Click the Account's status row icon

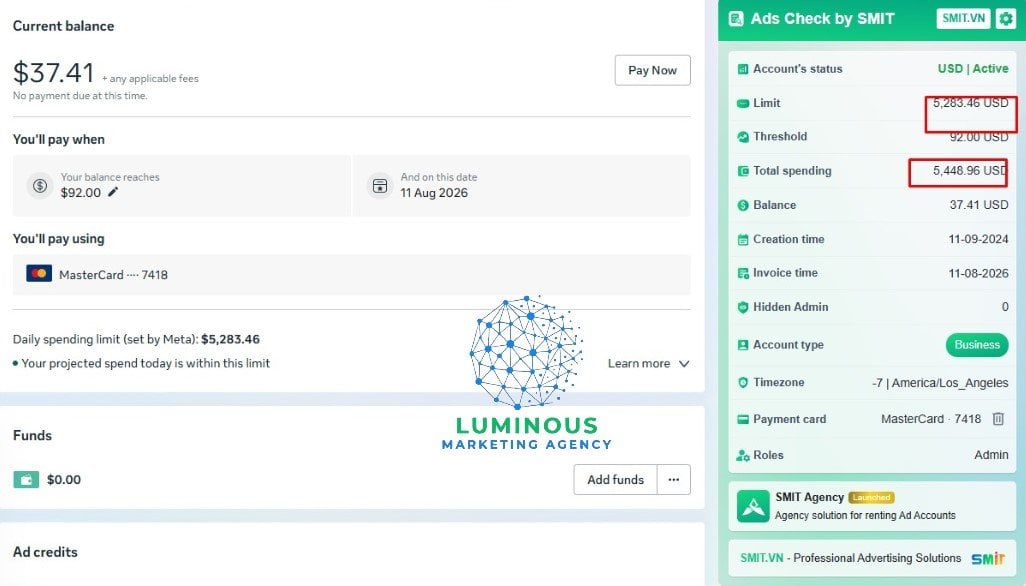(743, 69)
